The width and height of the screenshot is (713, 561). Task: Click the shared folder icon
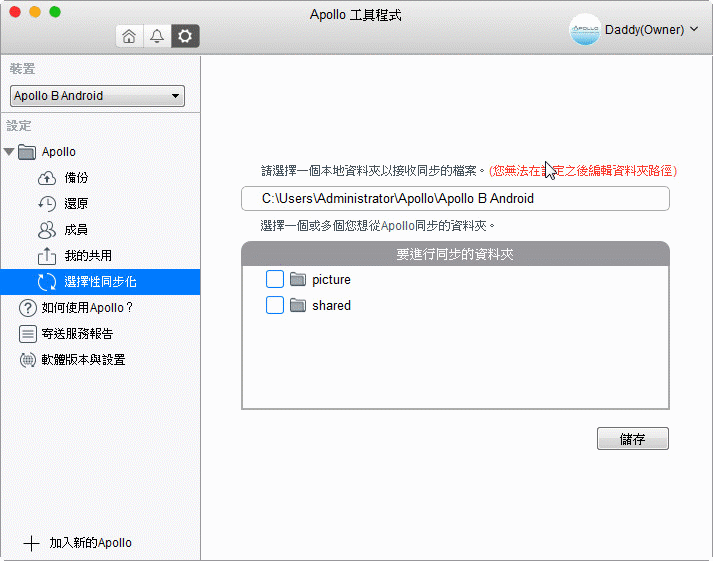pos(298,306)
